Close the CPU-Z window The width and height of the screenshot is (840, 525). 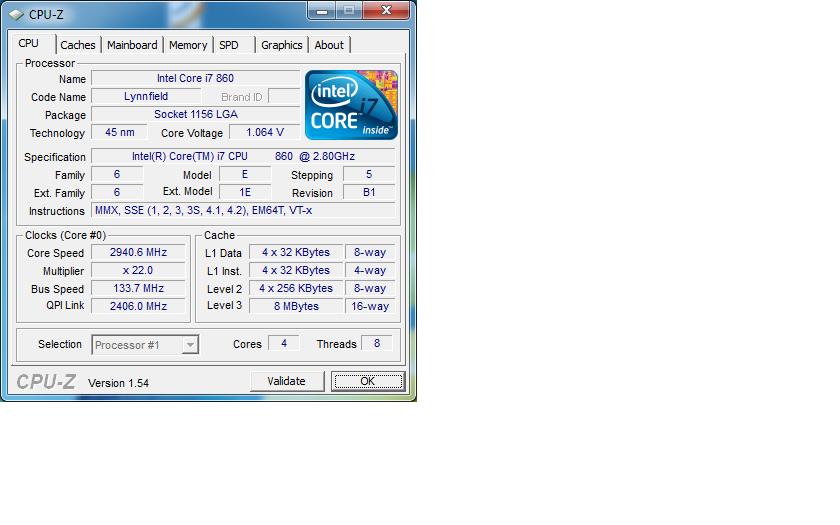point(386,10)
